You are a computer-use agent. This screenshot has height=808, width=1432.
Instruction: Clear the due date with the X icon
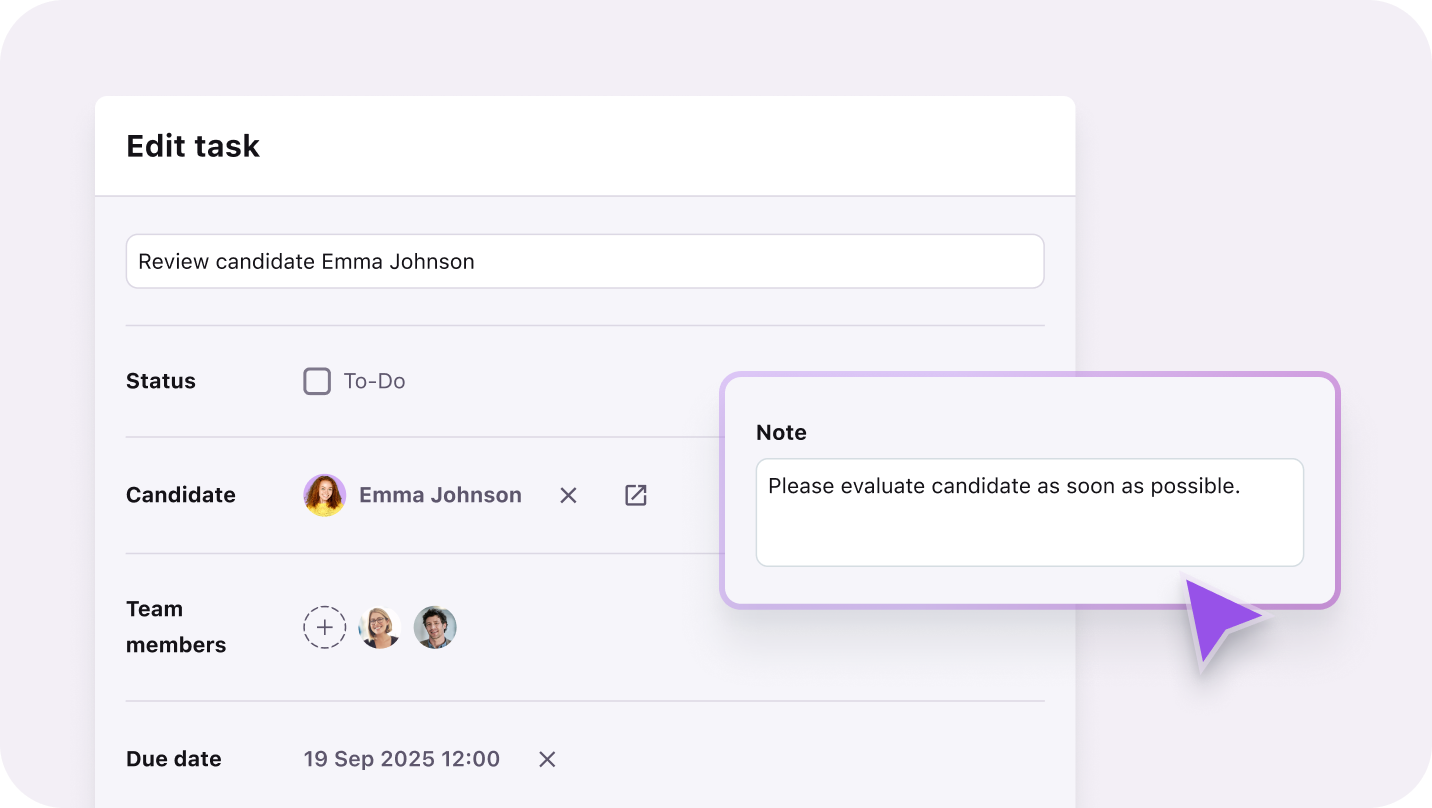546,759
